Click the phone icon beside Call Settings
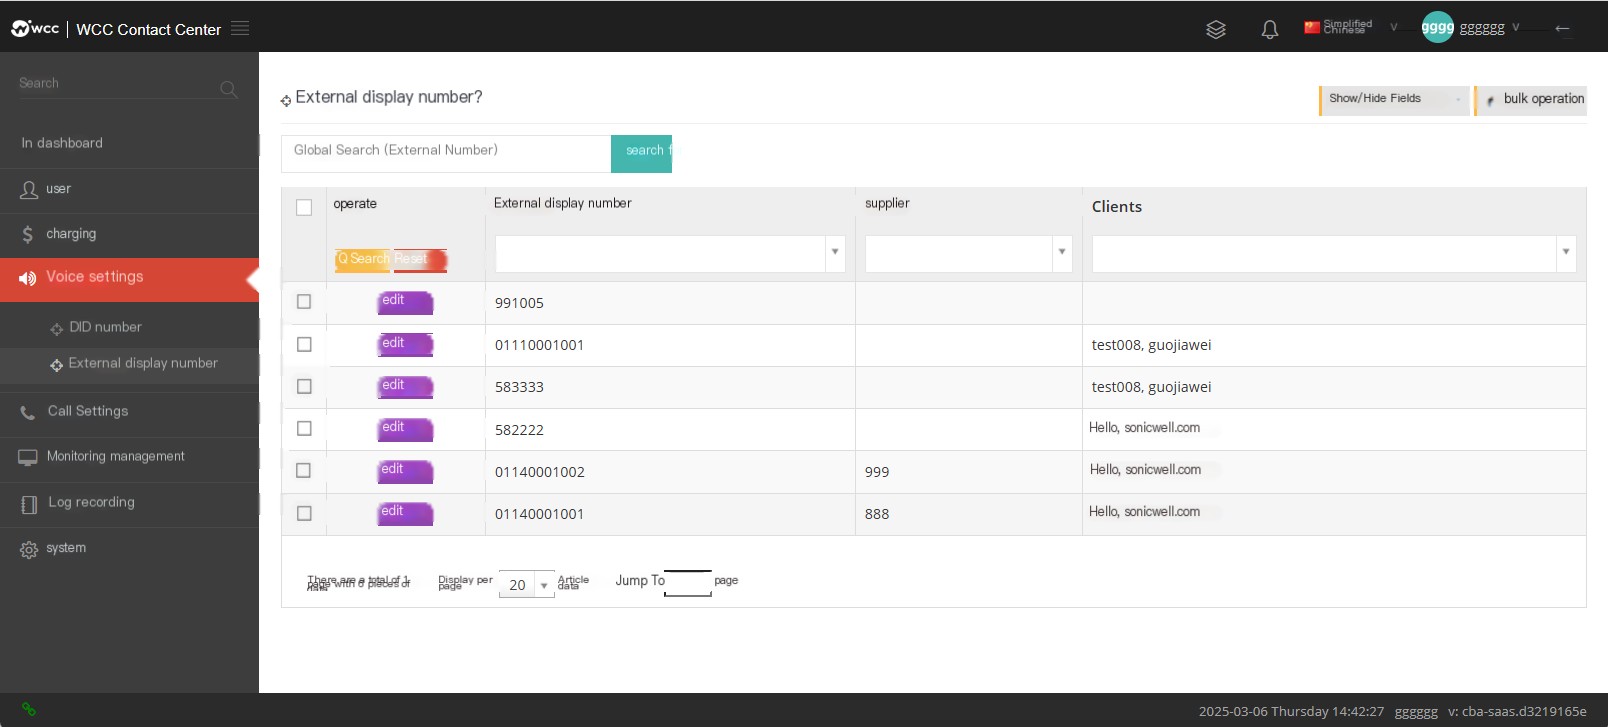1608x727 pixels. (28, 412)
